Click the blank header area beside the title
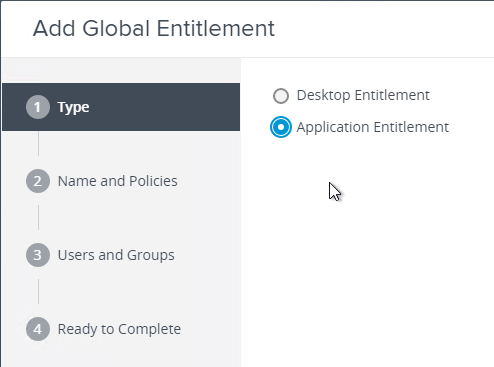Screen dimensions: 494x367 tap(383, 29)
